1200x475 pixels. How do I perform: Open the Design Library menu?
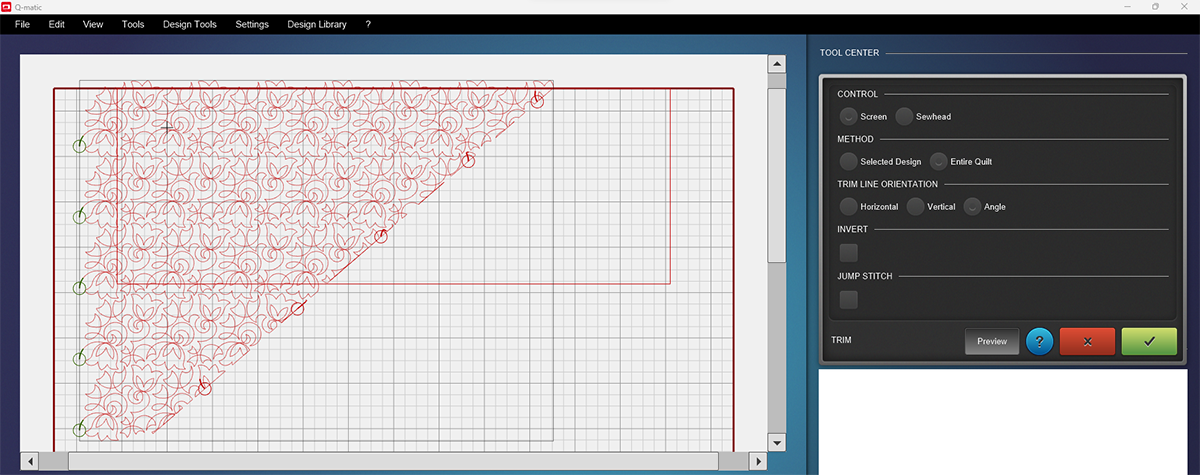pos(317,24)
